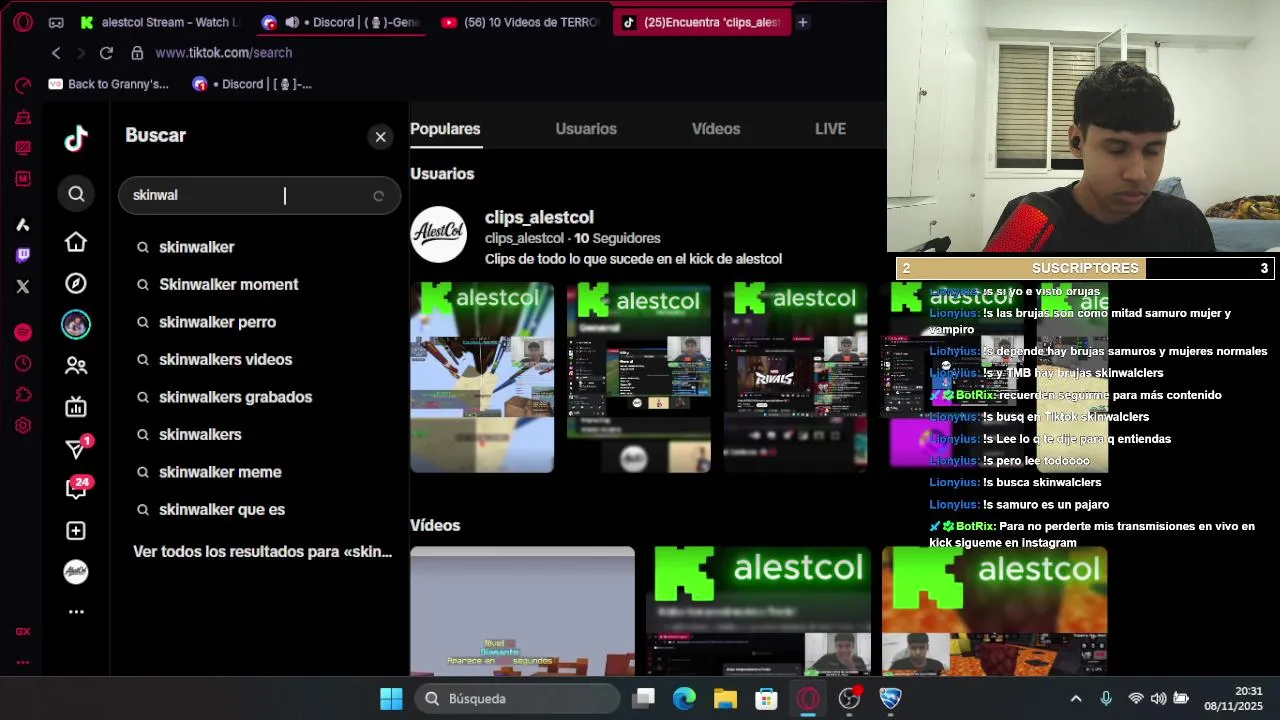Switch to the Populares tab
Image resolution: width=1280 pixels, height=720 pixels.
tap(445, 129)
